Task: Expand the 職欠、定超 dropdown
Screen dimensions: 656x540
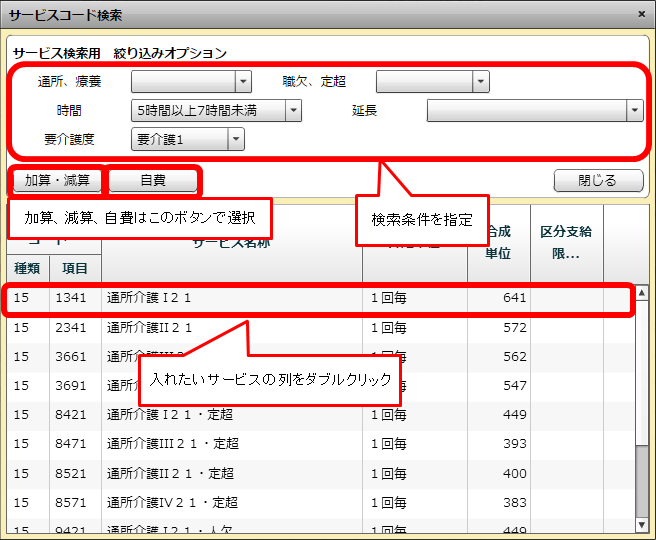Action: 481,82
